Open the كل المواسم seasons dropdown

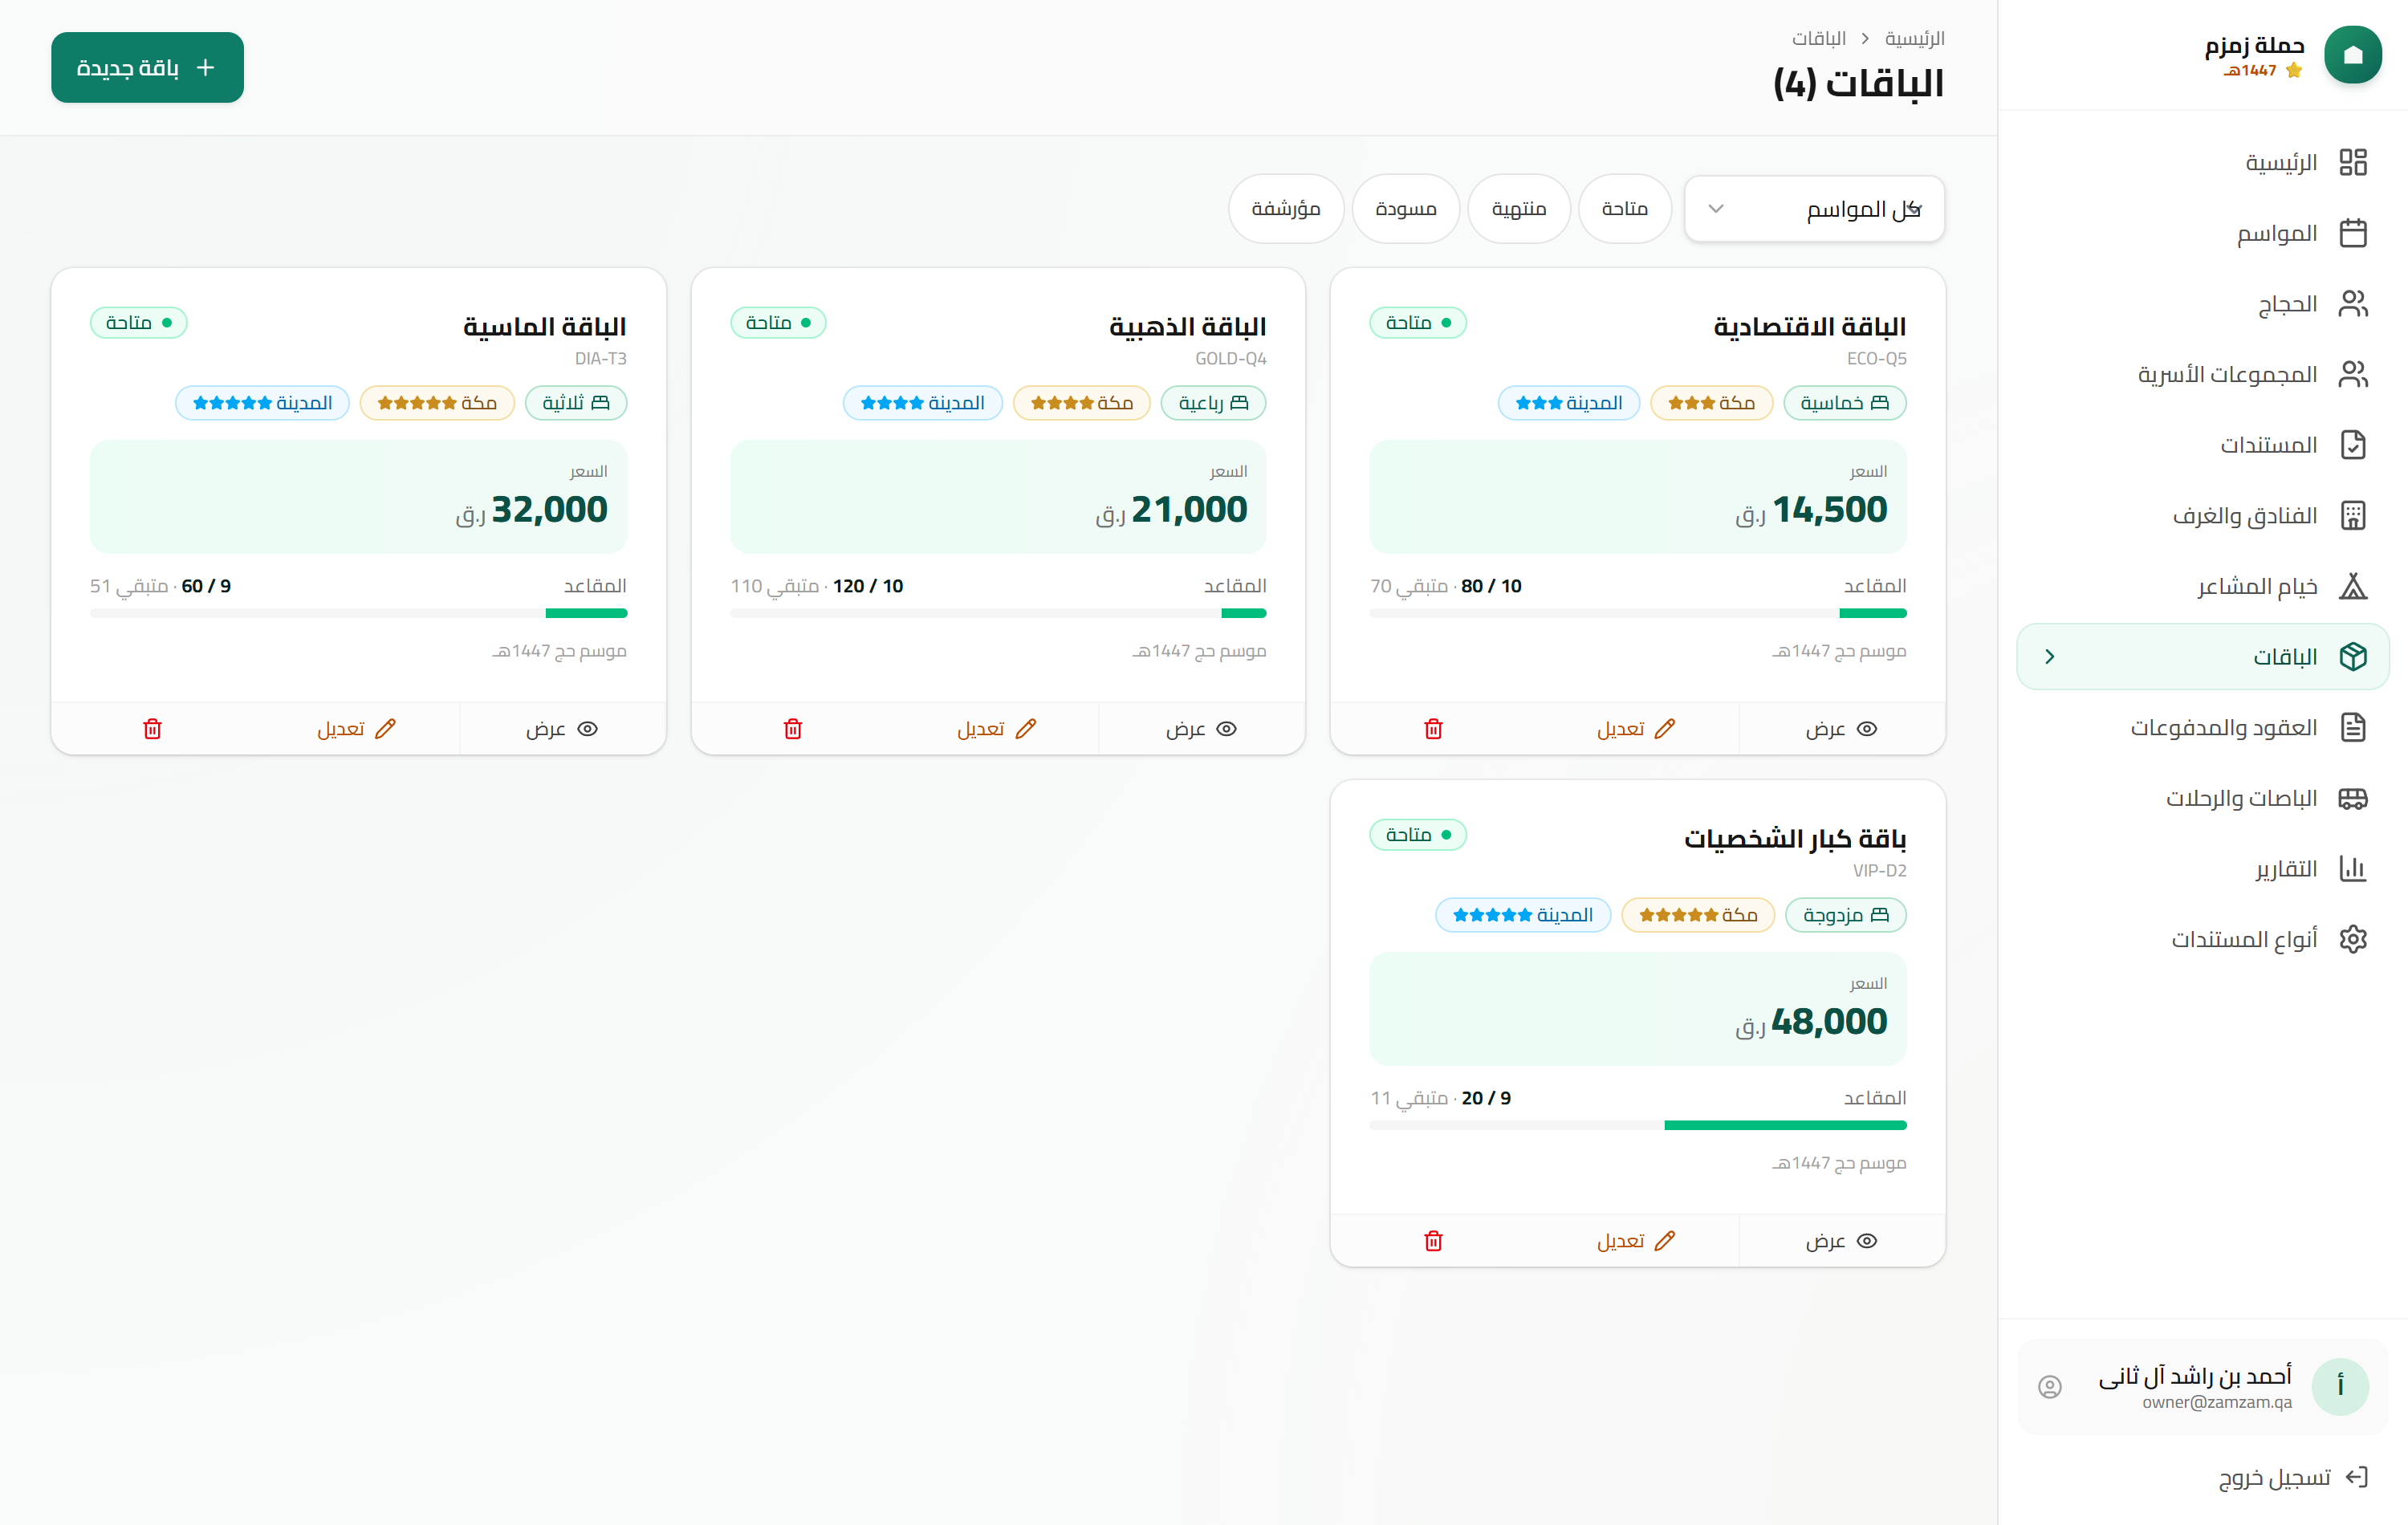[1814, 209]
